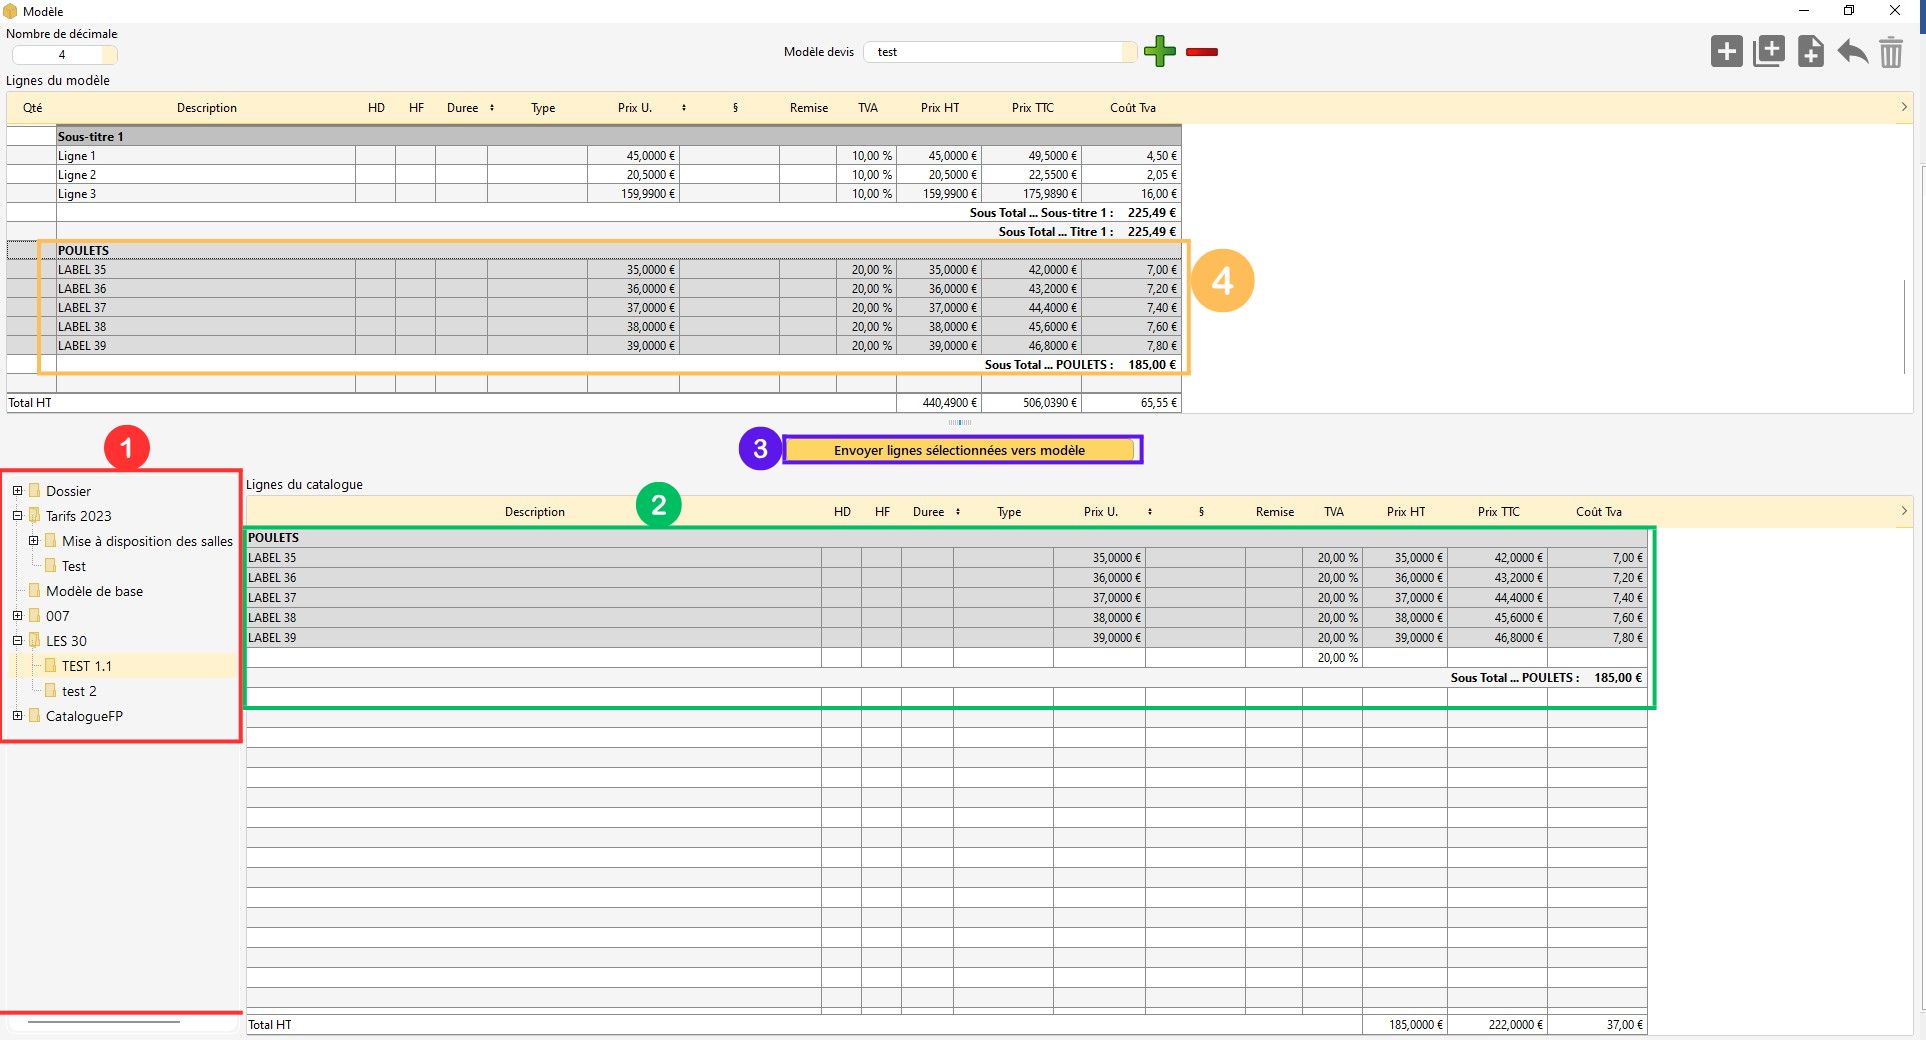Click the new document plus icon
This screenshot has width=1926, height=1040.
1810,51
